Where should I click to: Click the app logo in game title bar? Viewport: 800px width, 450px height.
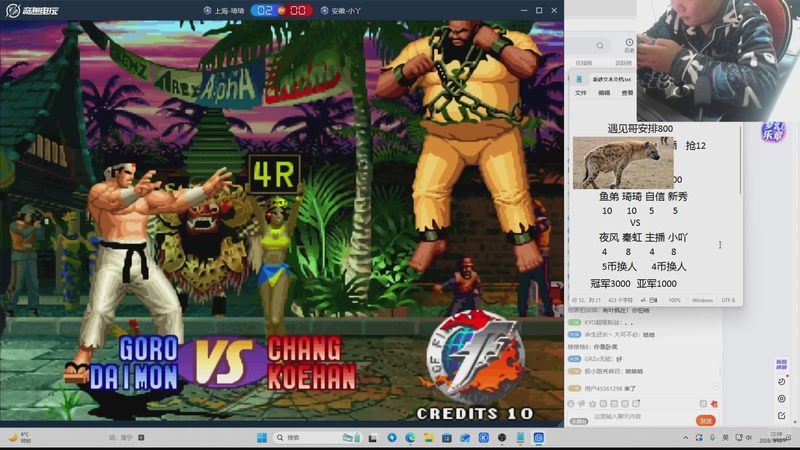pos(32,10)
